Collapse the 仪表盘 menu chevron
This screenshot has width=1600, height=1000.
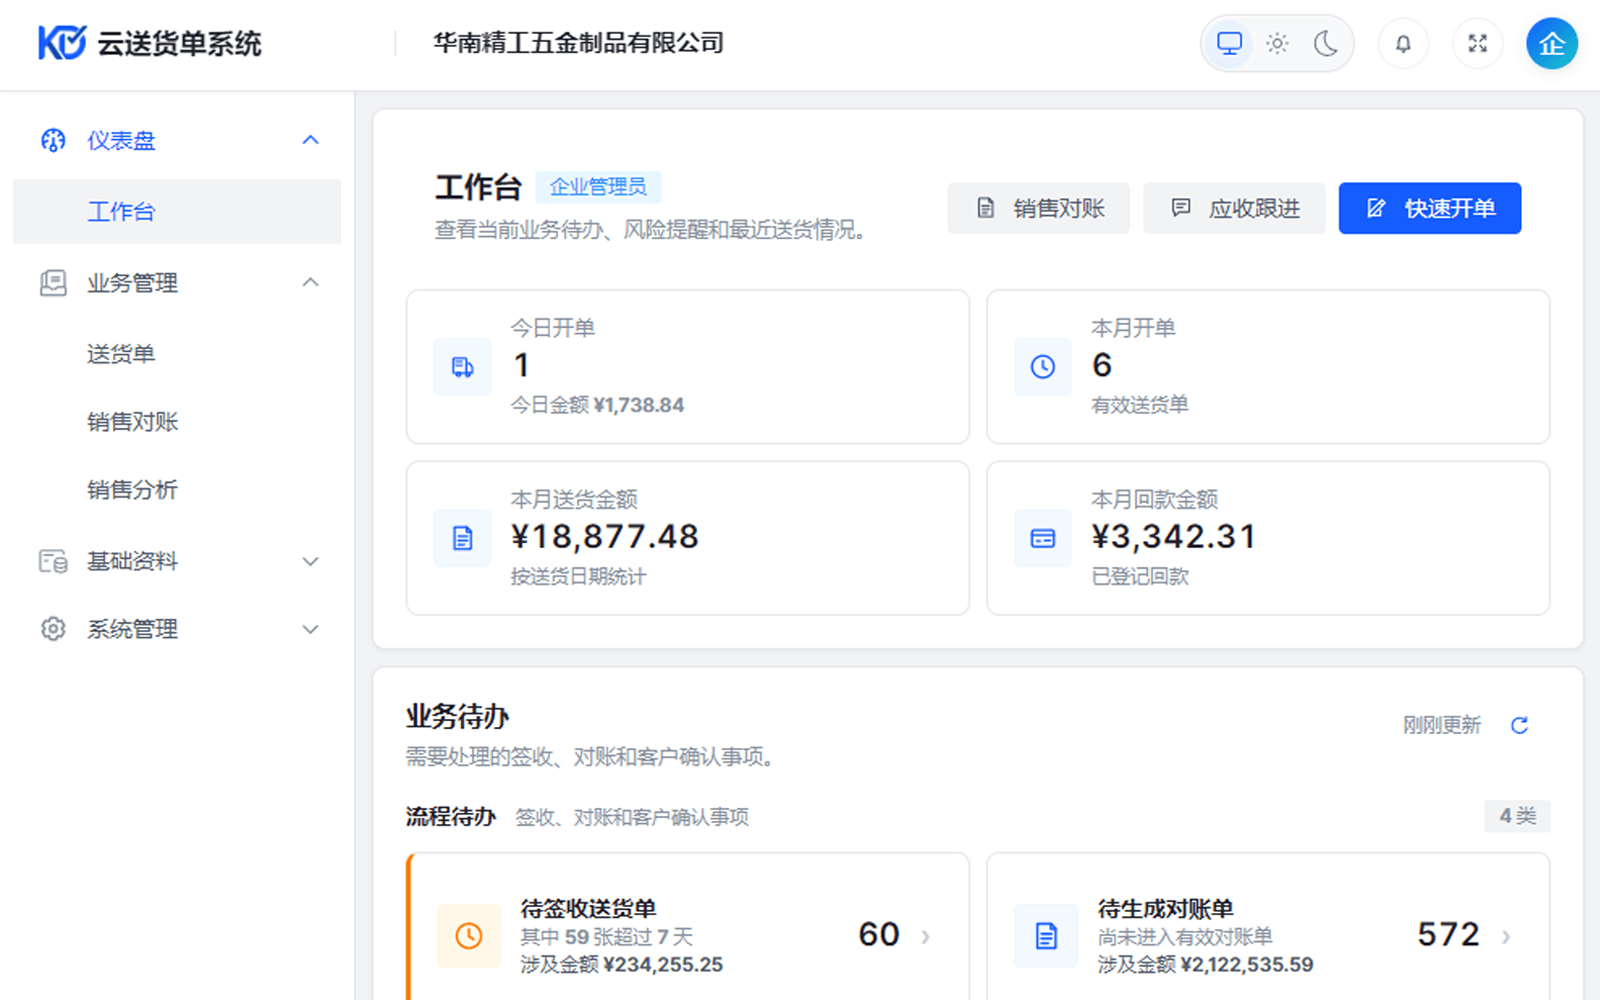click(x=311, y=140)
